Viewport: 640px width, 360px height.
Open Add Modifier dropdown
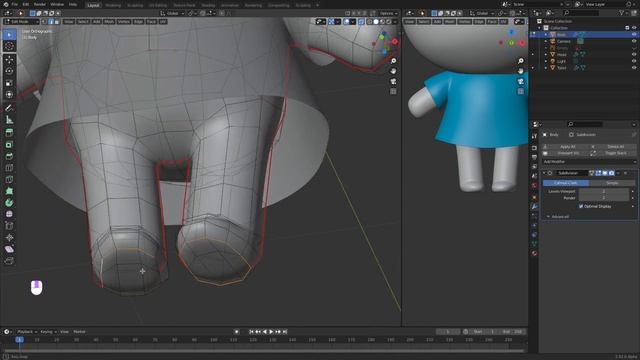589,162
